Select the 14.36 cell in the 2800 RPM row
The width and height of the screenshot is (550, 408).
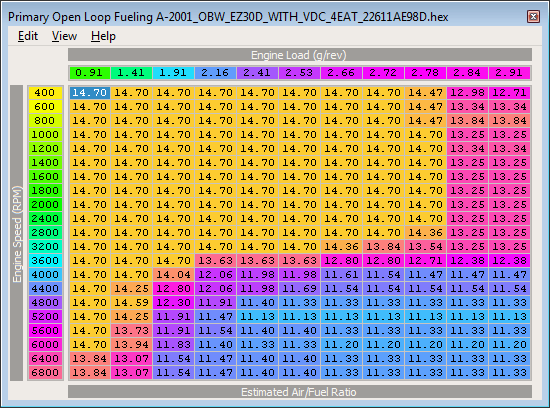425,233
